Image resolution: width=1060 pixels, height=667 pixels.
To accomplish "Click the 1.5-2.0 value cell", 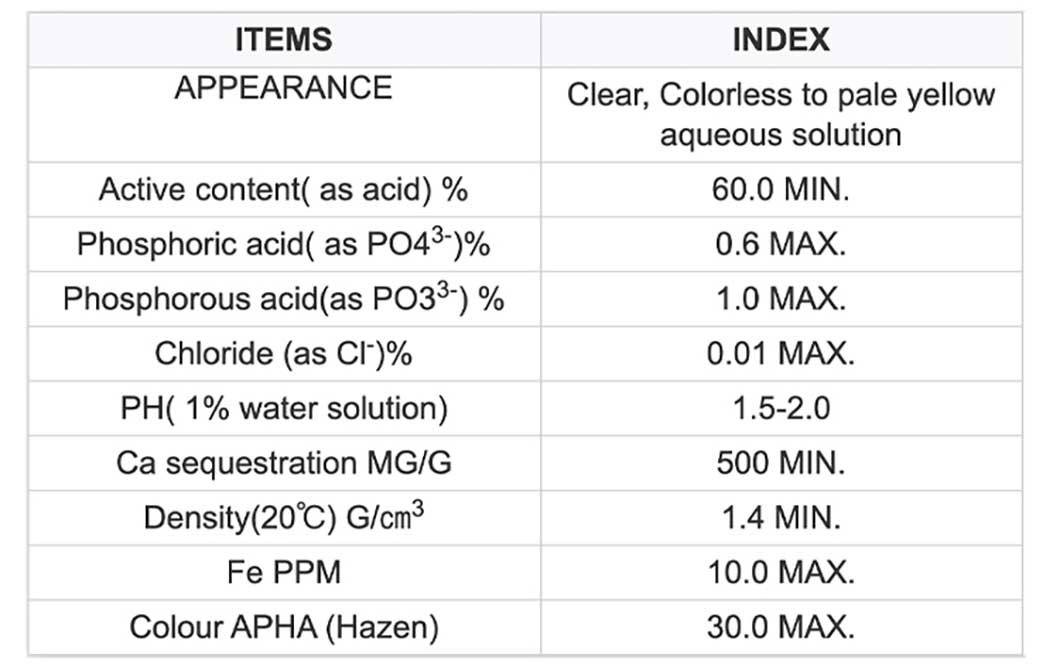I will pos(781,409).
